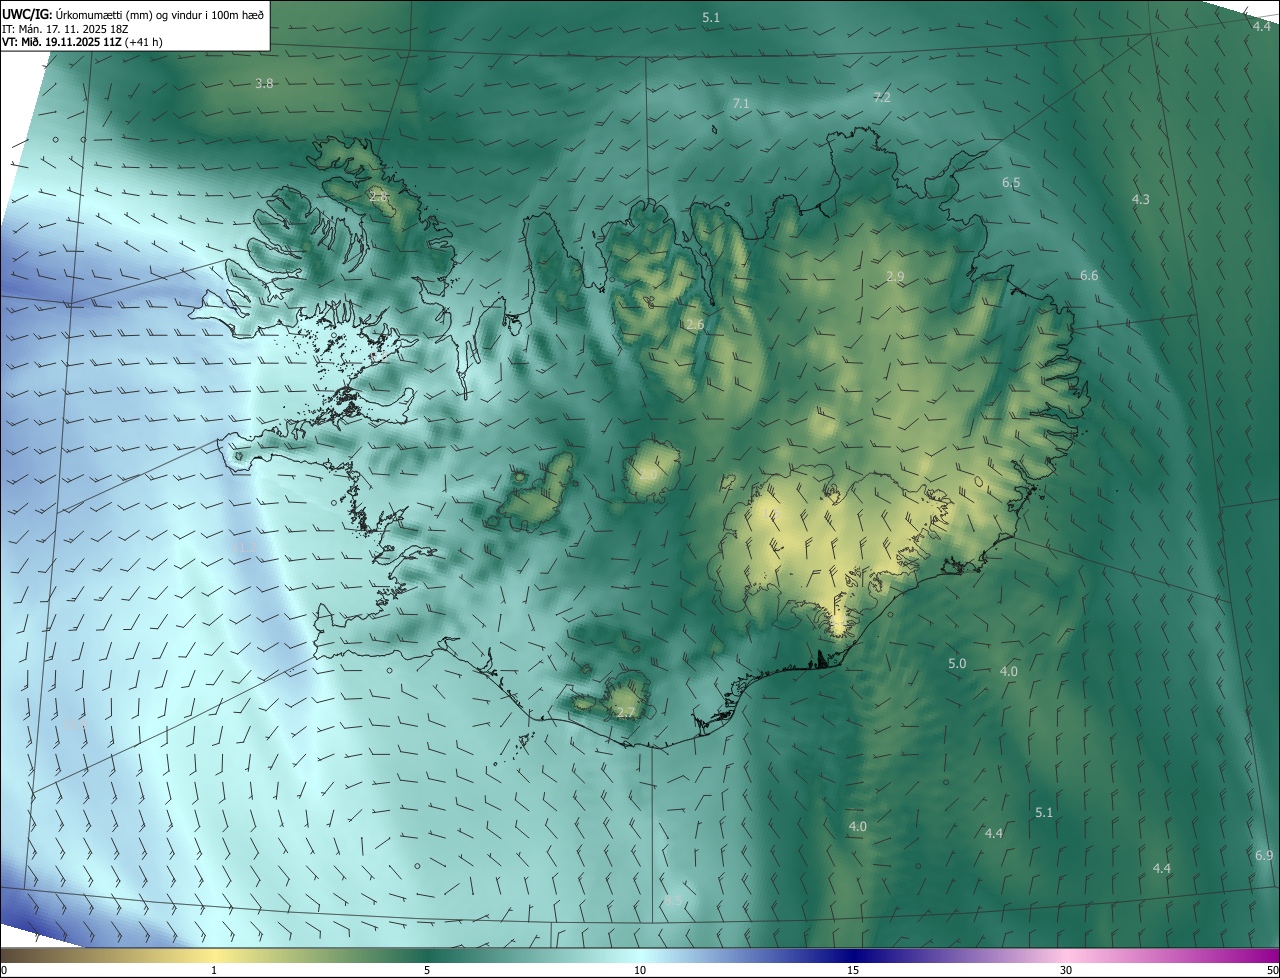Click the color scale tick labeled 30
Viewport: 1280px width, 978px height.
click(x=1066, y=970)
